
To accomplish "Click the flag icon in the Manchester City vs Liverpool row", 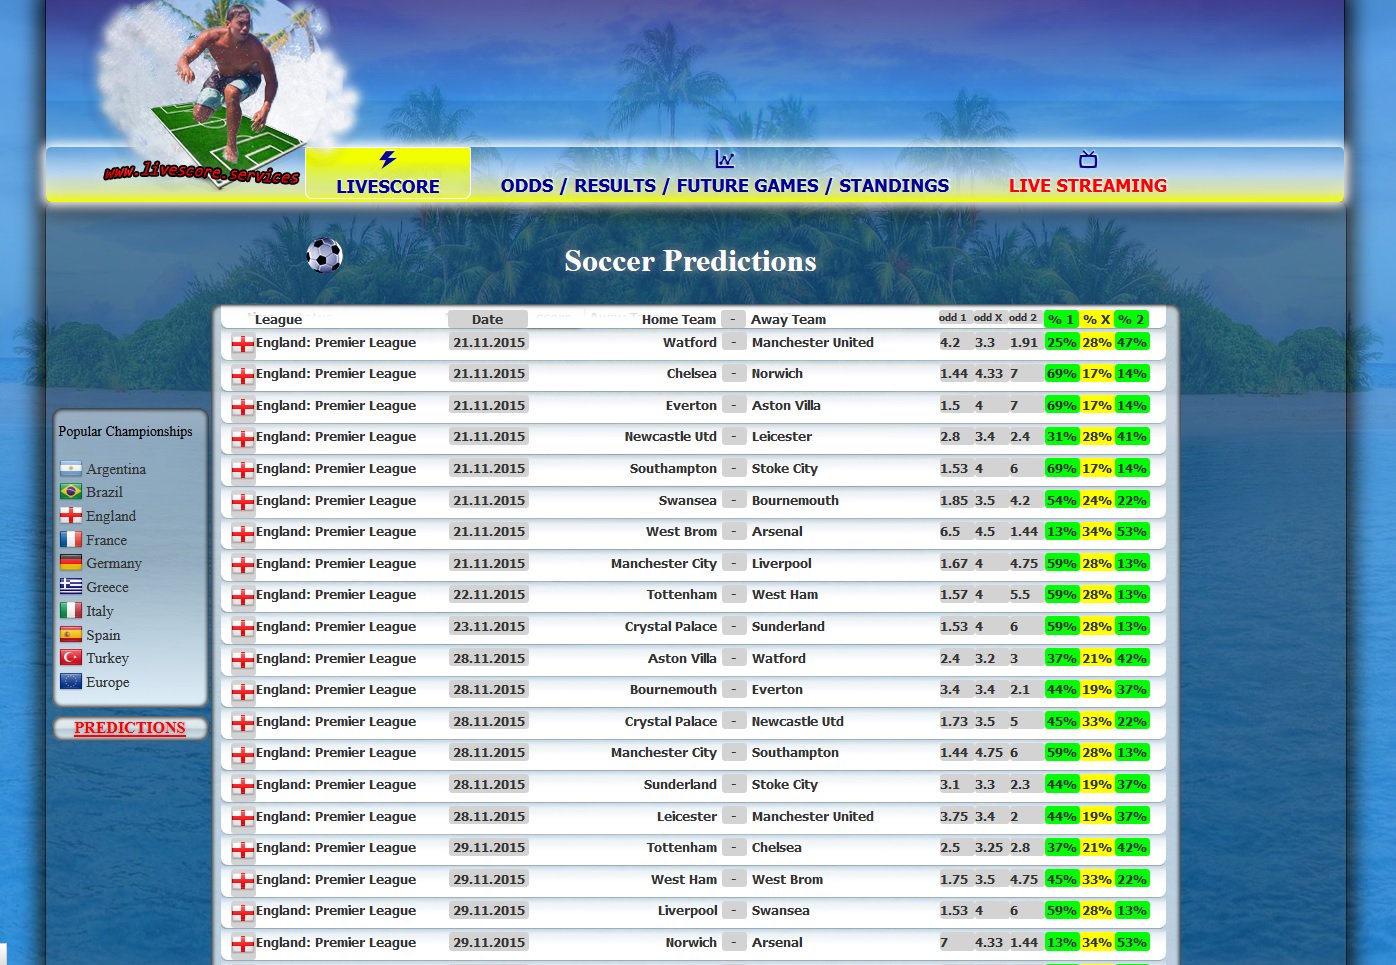I will [243, 566].
